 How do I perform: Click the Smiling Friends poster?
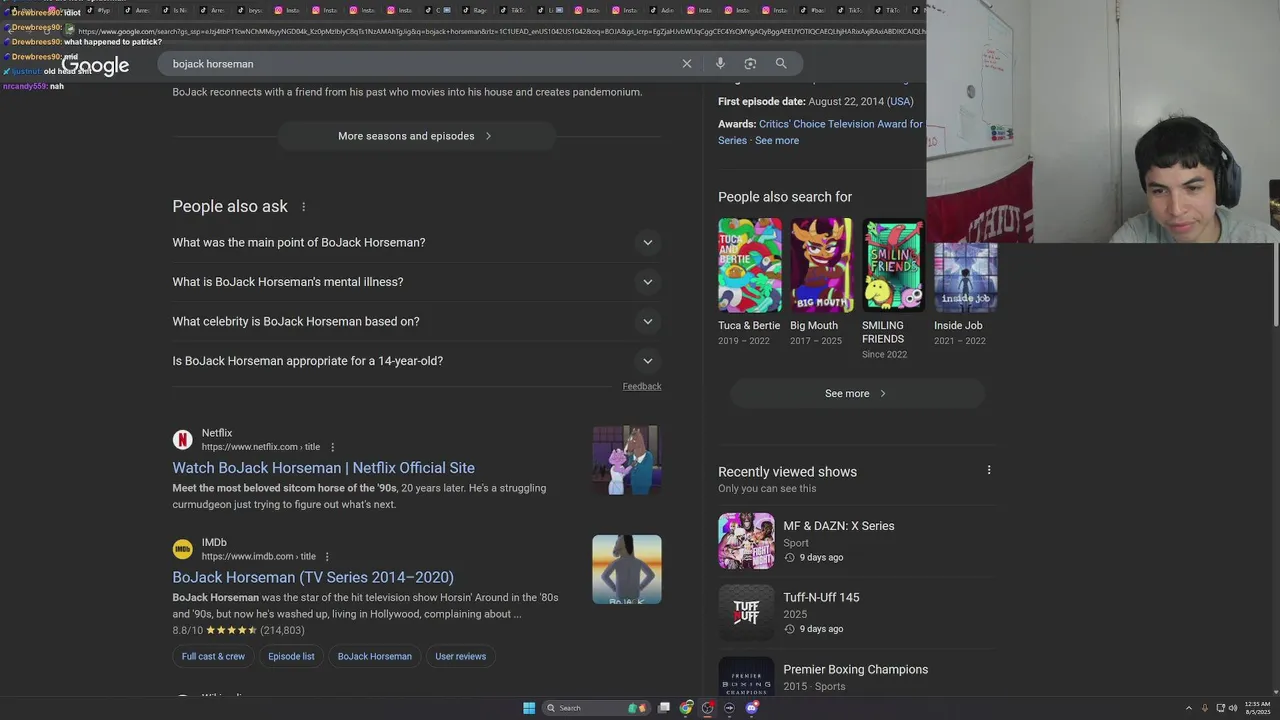click(x=894, y=266)
